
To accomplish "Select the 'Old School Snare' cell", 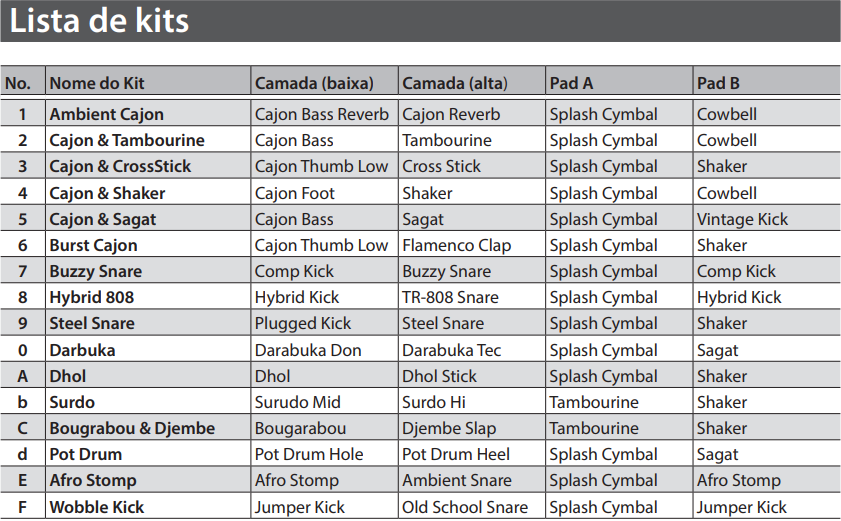I will pyautogui.click(x=464, y=507).
